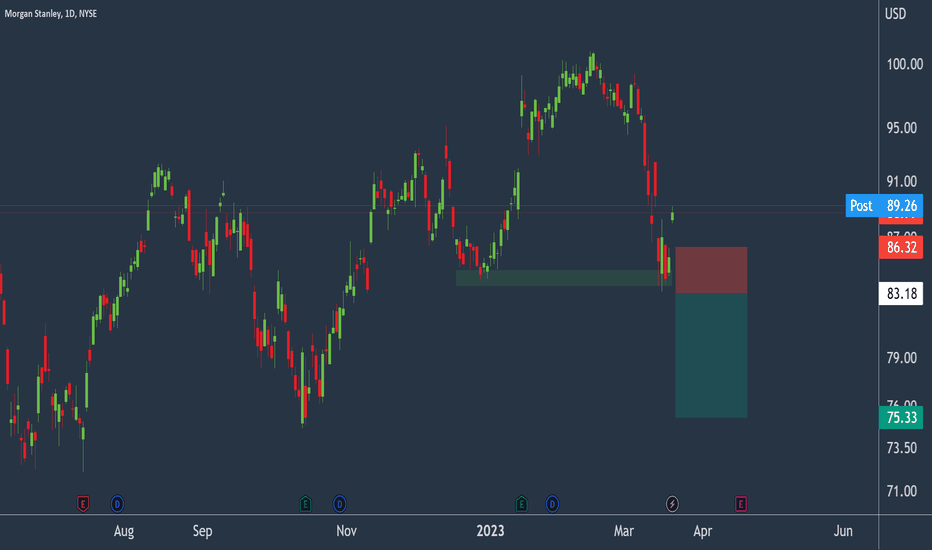The width and height of the screenshot is (932, 550).
Task: Click the blue dividend D marker nearest Nov
Action: click(x=339, y=504)
